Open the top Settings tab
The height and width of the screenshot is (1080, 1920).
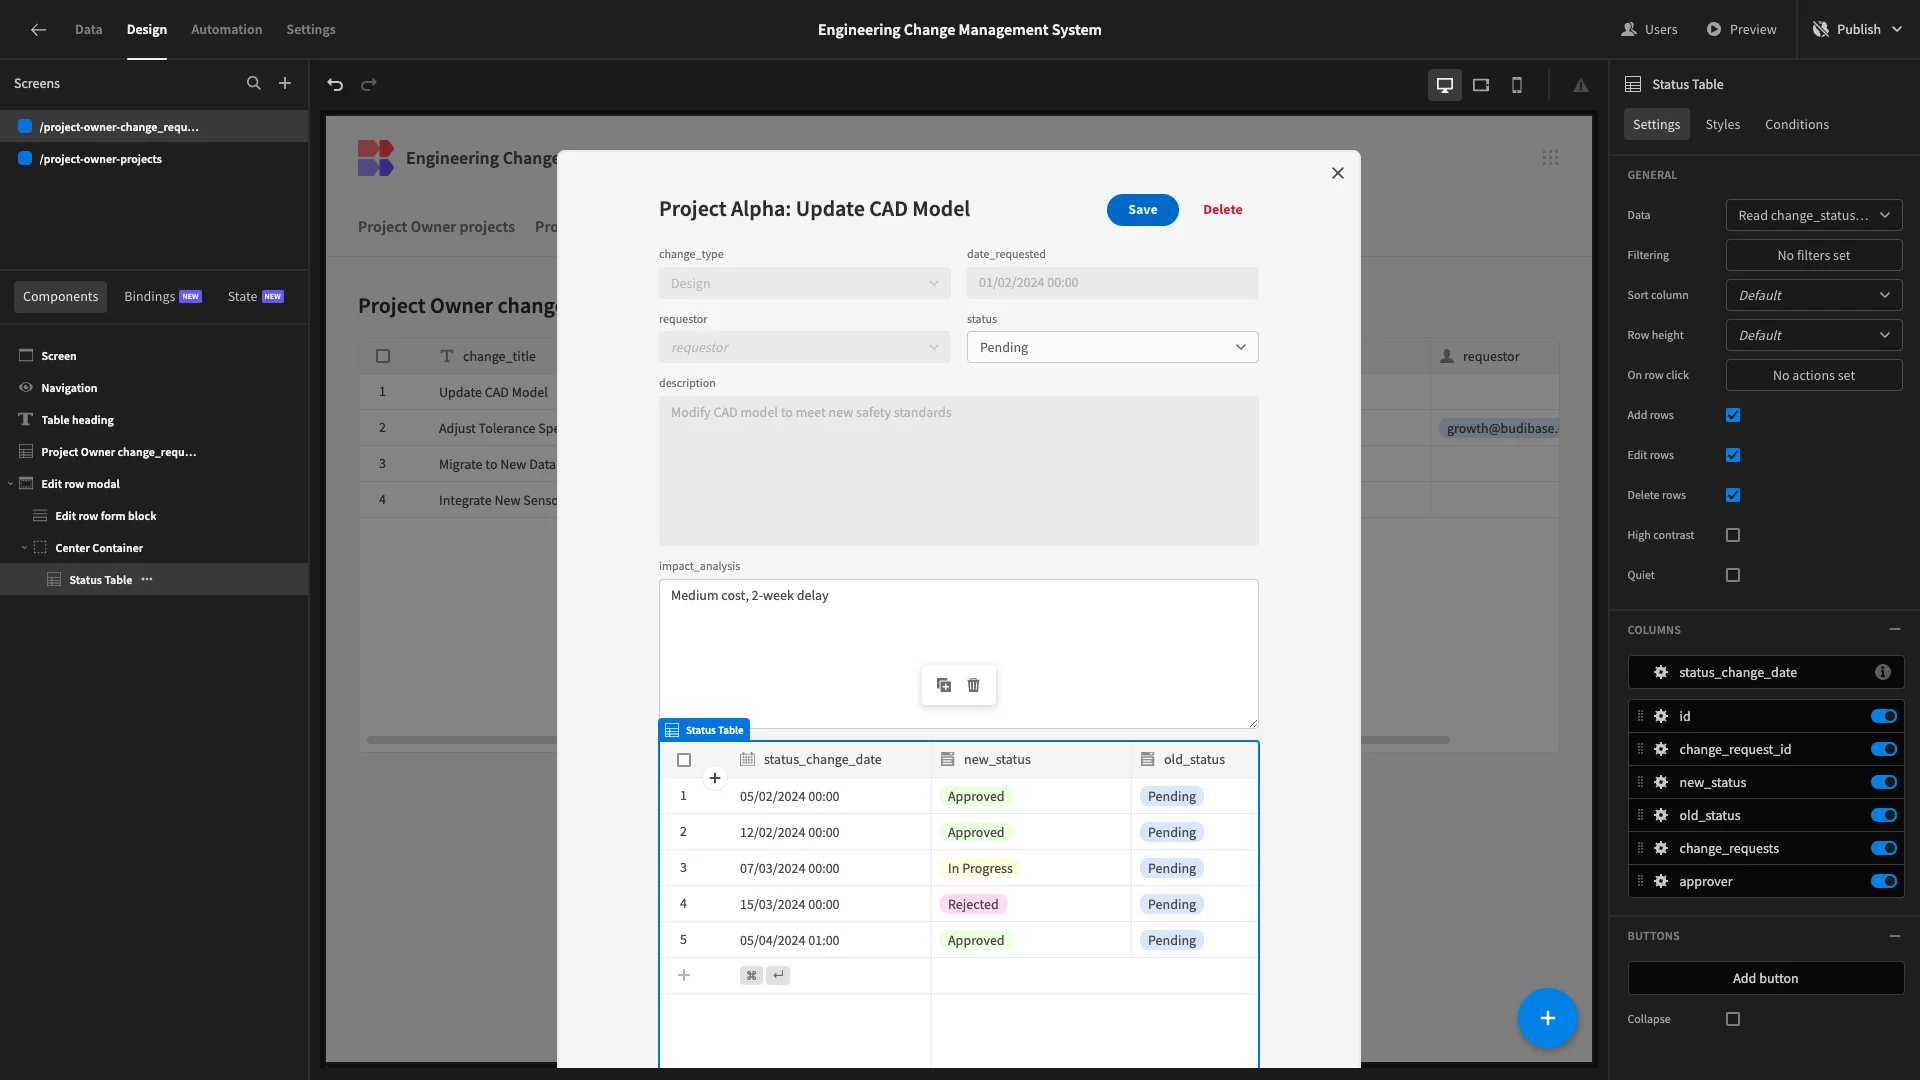click(311, 30)
